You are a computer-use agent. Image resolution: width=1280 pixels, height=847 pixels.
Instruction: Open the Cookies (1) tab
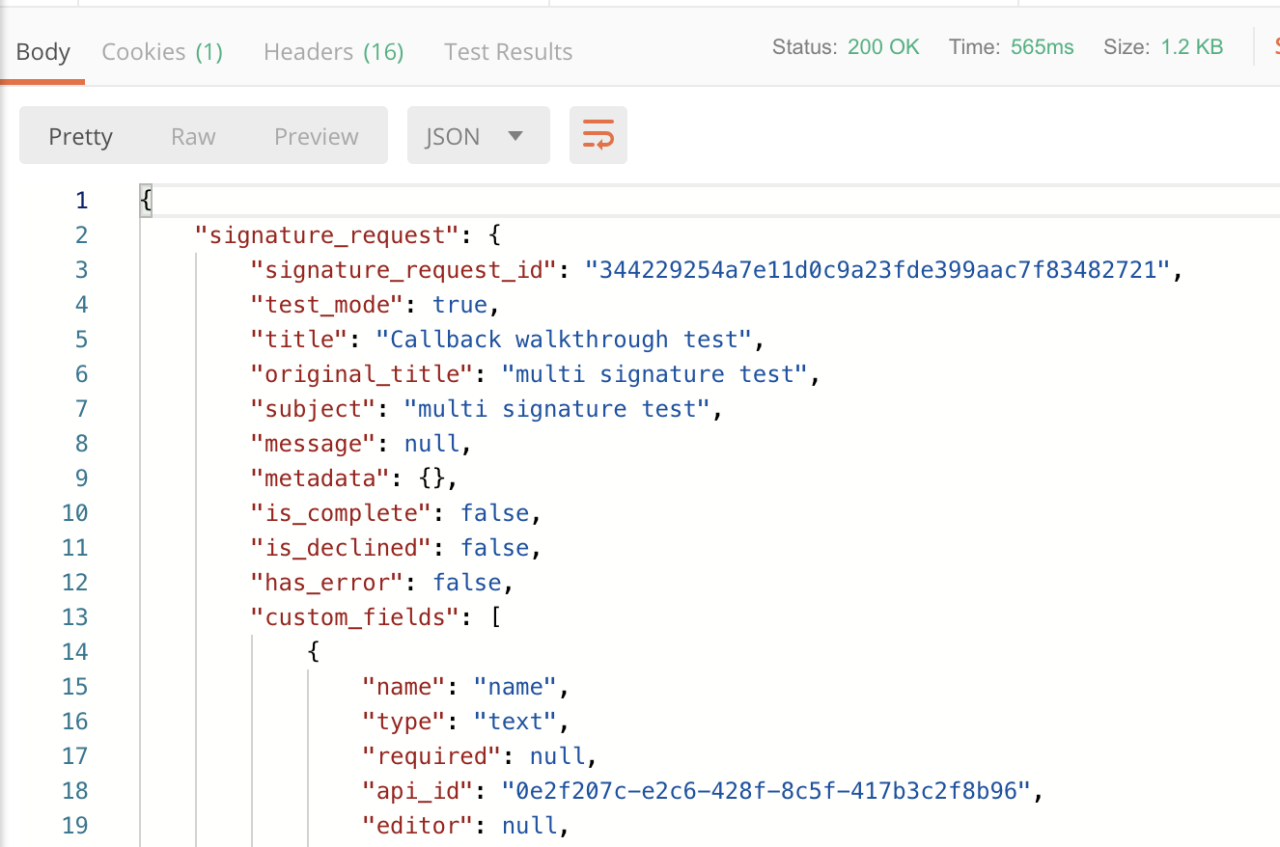[x=162, y=51]
